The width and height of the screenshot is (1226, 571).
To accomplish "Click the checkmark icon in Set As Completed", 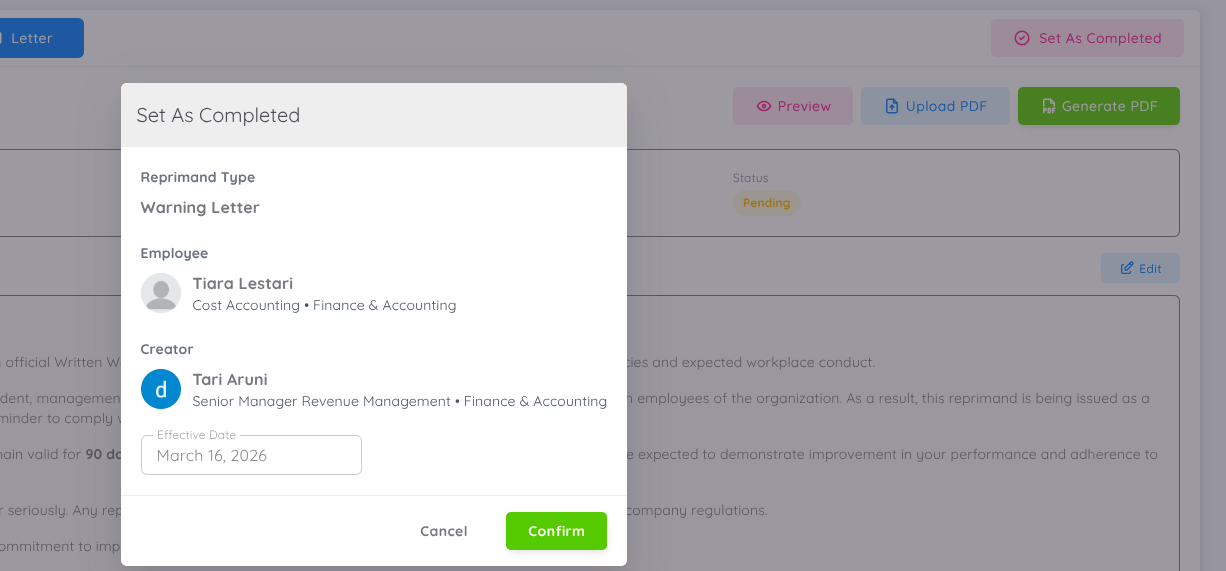I will 1021,38.
